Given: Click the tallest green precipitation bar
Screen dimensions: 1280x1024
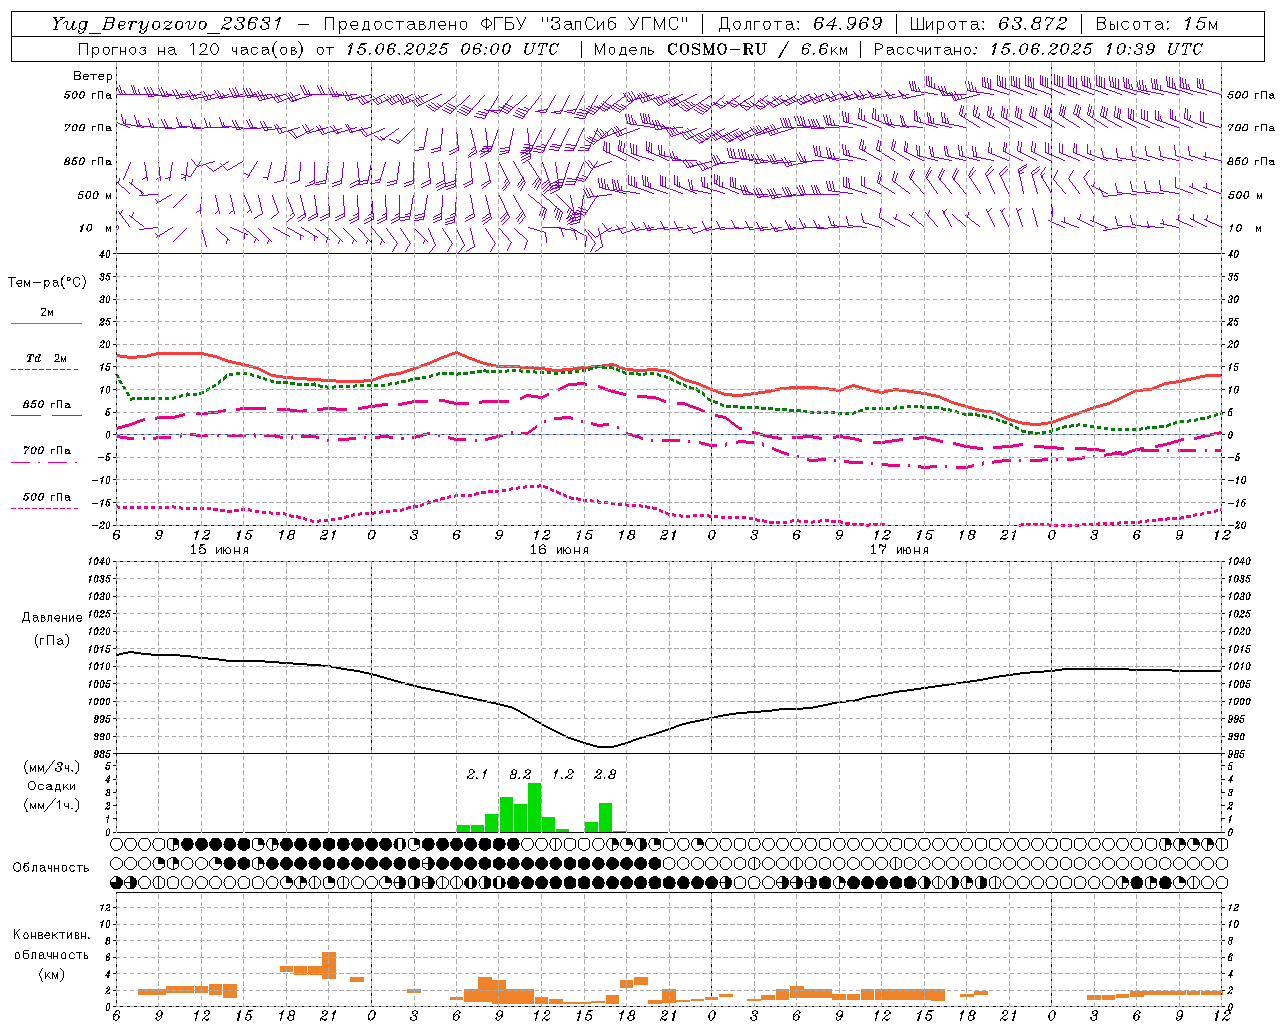Looking at the screenshot, I should point(534,807).
